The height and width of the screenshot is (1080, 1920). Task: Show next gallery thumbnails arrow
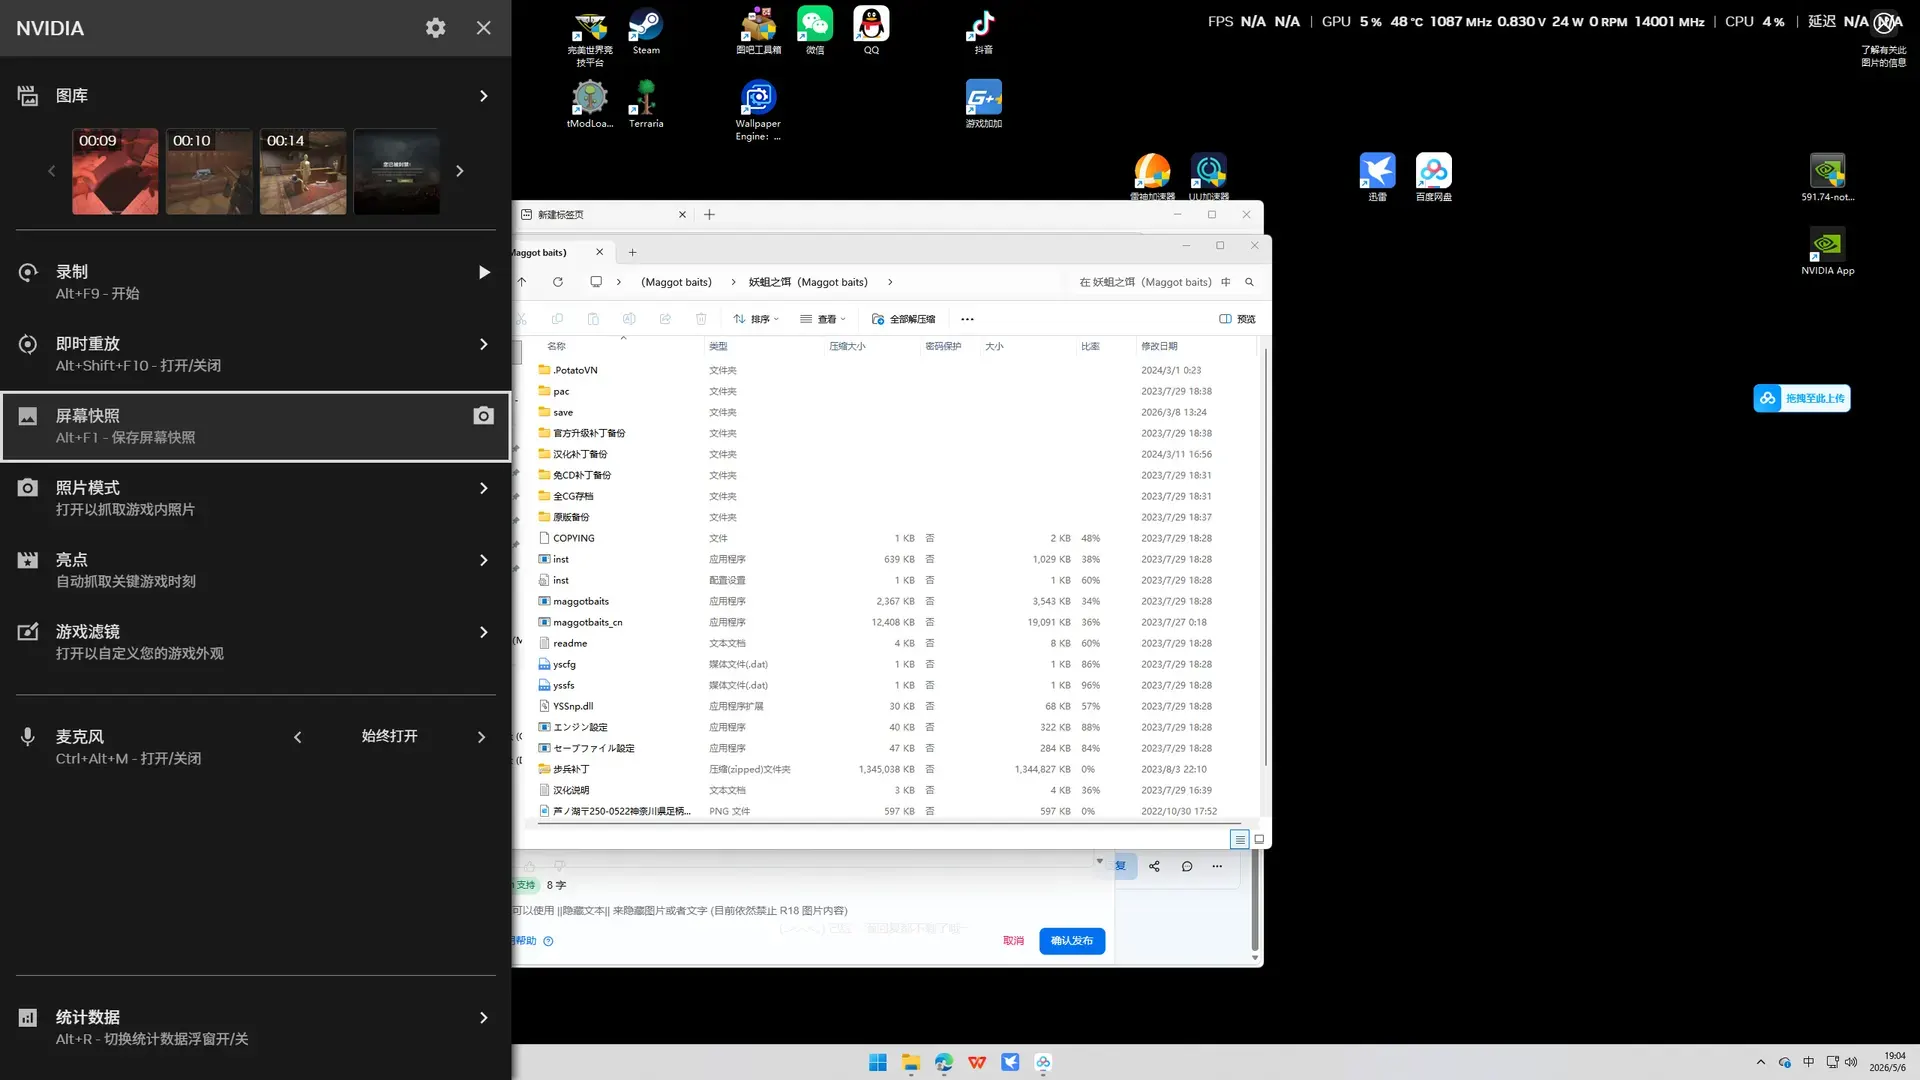click(460, 171)
